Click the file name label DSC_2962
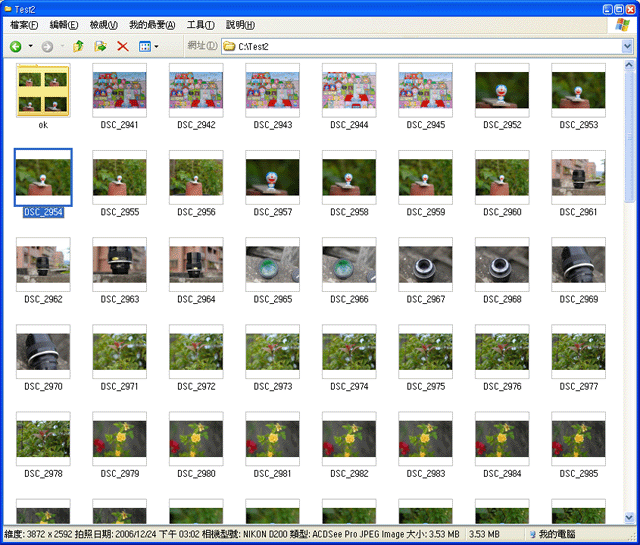The image size is (640, 545). coord(43,299)
